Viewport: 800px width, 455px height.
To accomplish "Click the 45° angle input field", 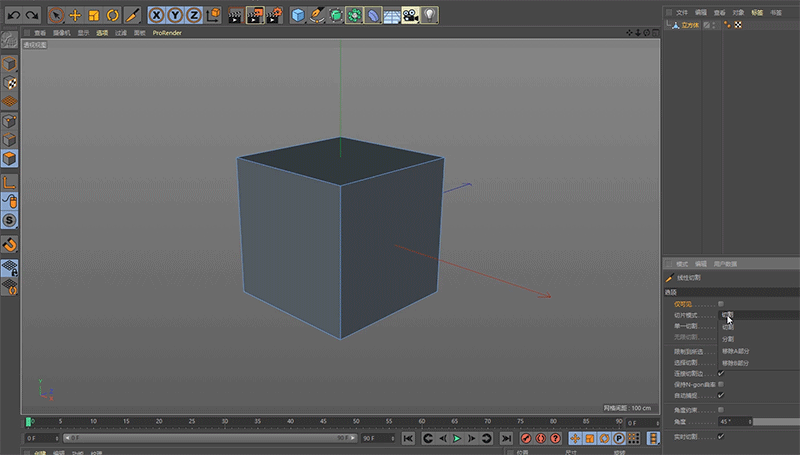I will 735,422.
